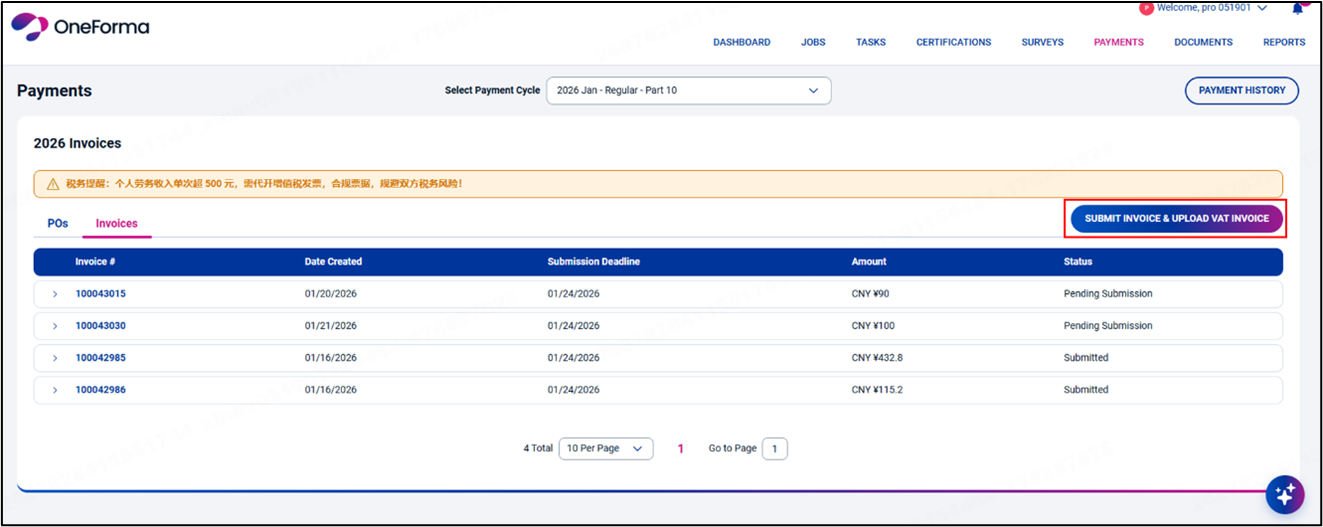Open the notifications bell icon
Screen dimensions: 1323x527
1298,8
